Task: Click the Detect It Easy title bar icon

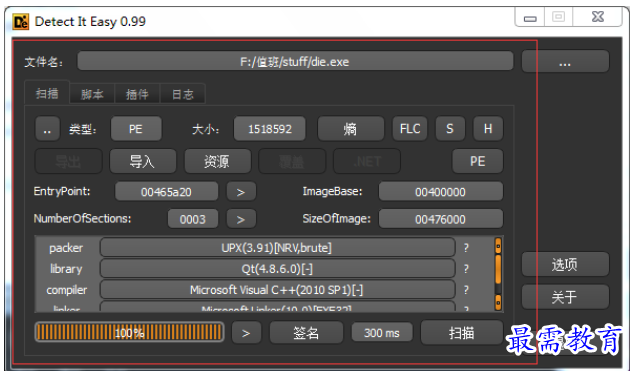Action: tap(21, 22)
